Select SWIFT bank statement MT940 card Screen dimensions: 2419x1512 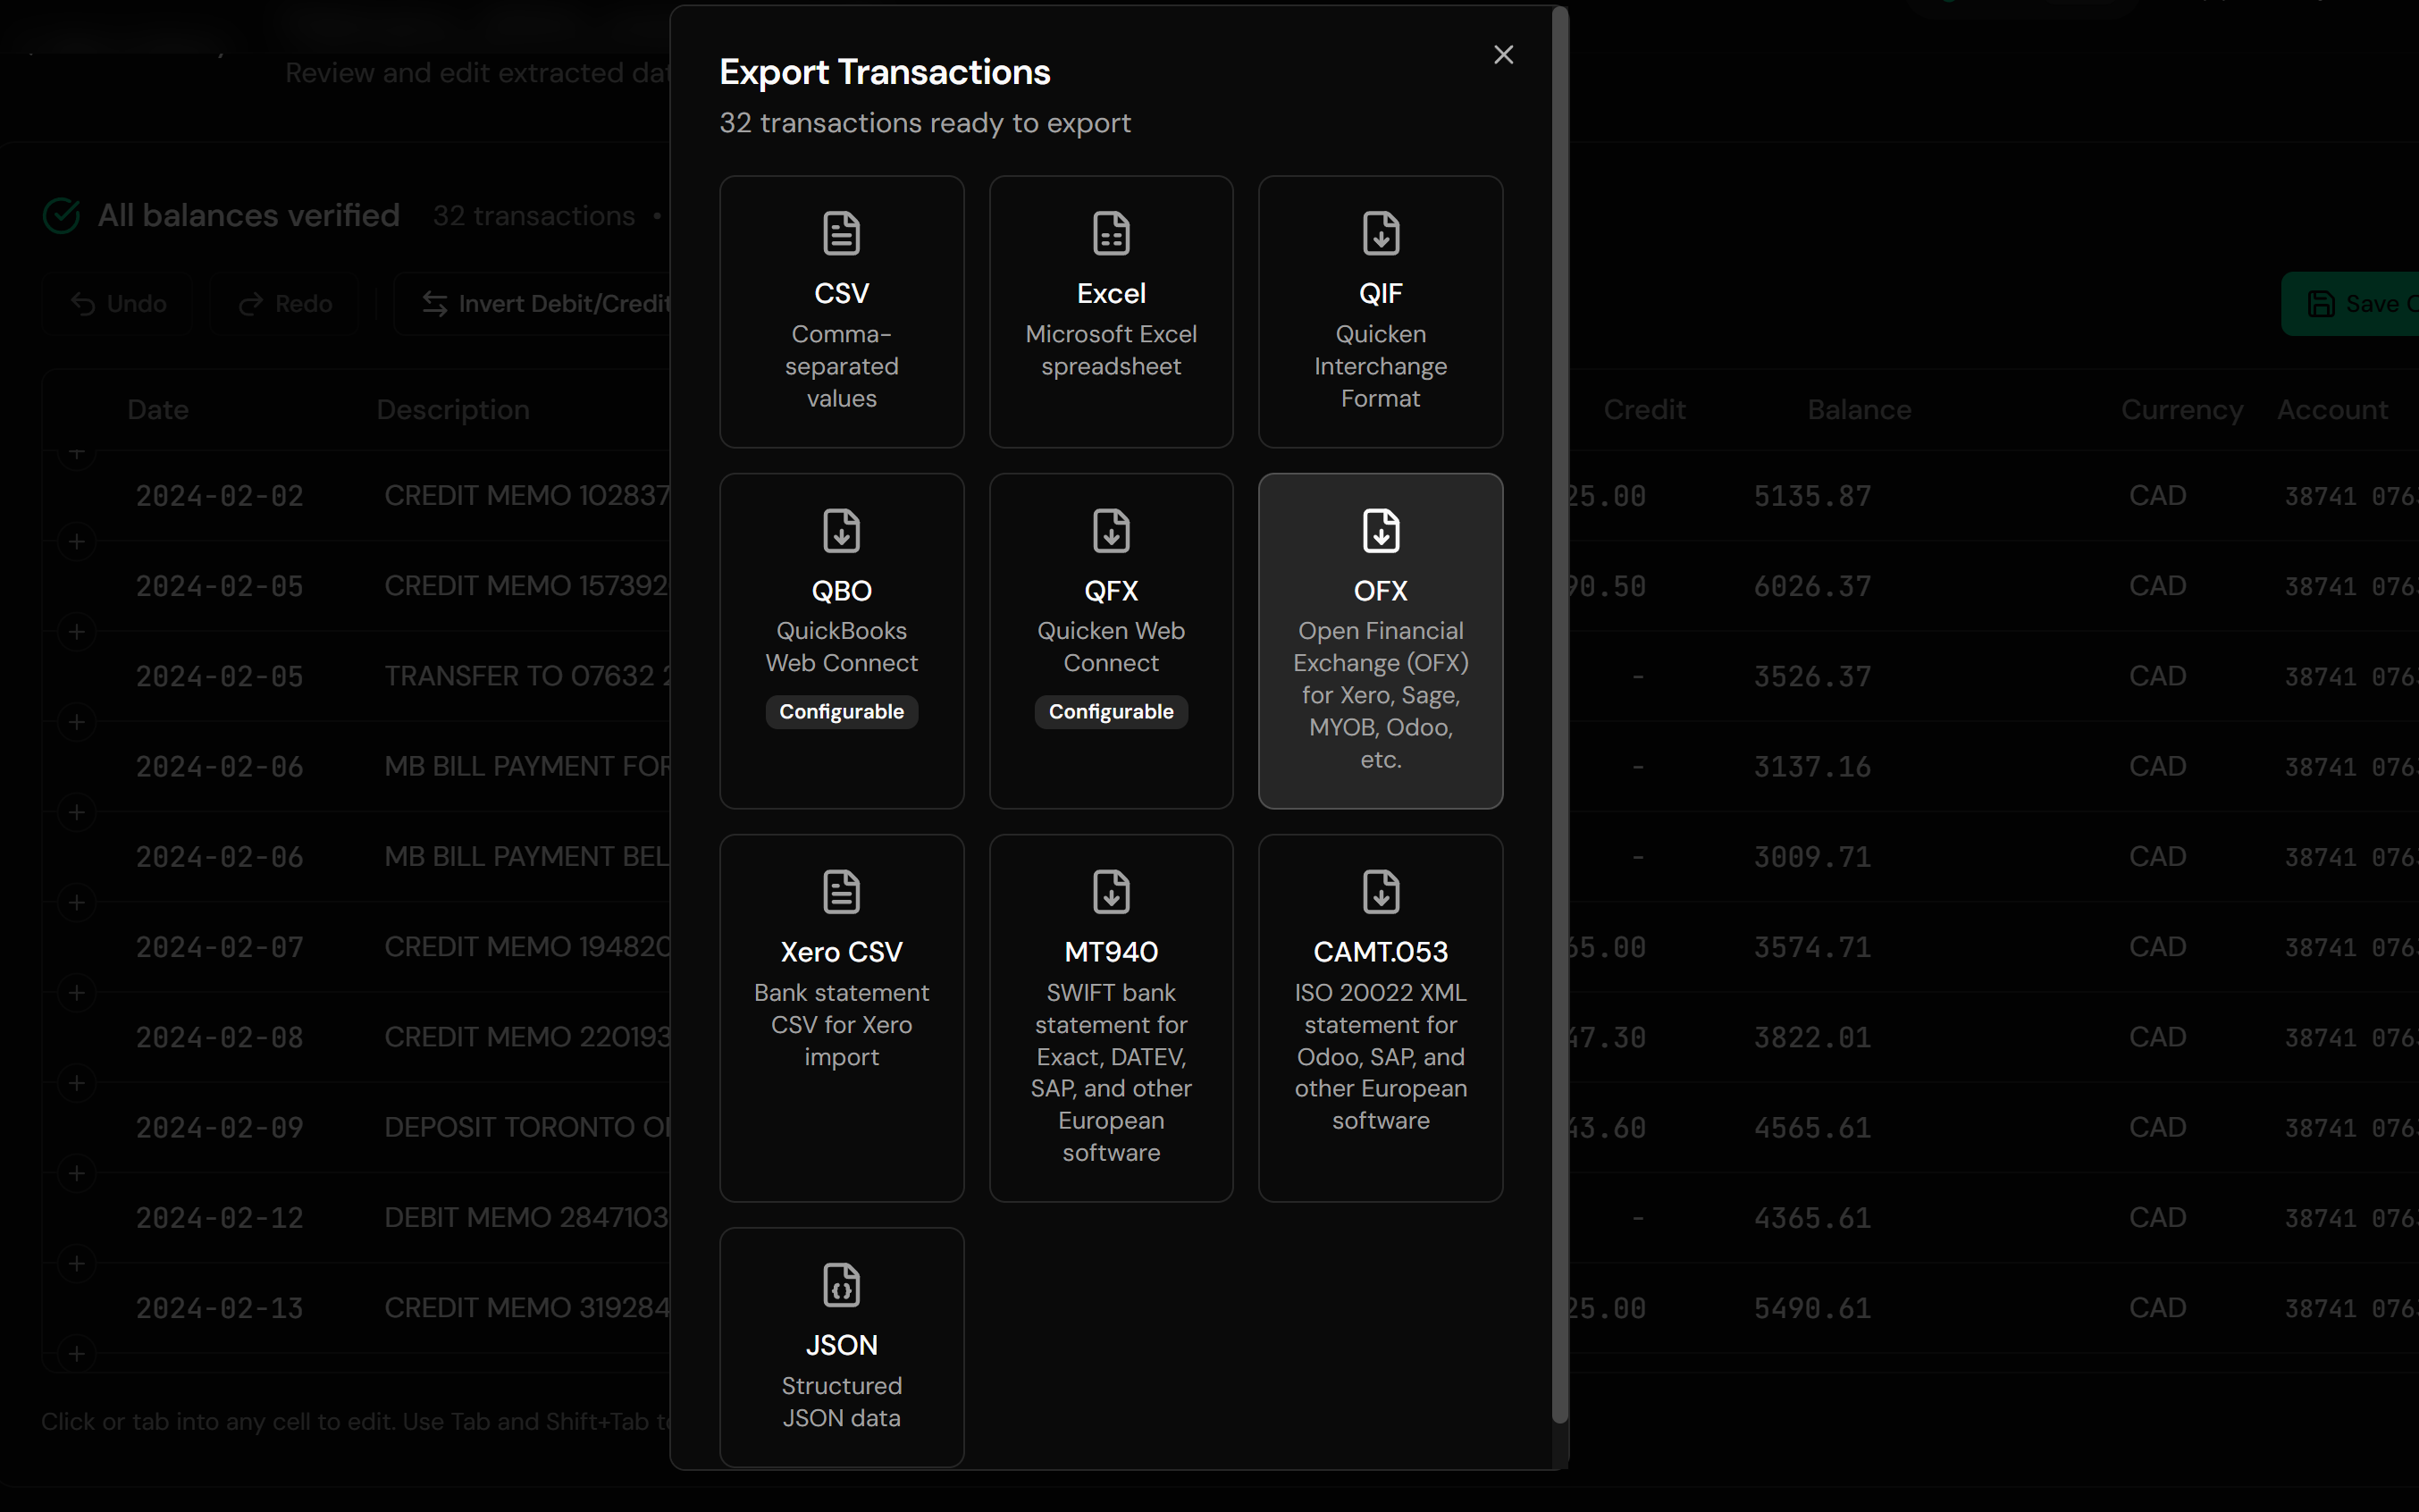[x=1111, y=1017]
